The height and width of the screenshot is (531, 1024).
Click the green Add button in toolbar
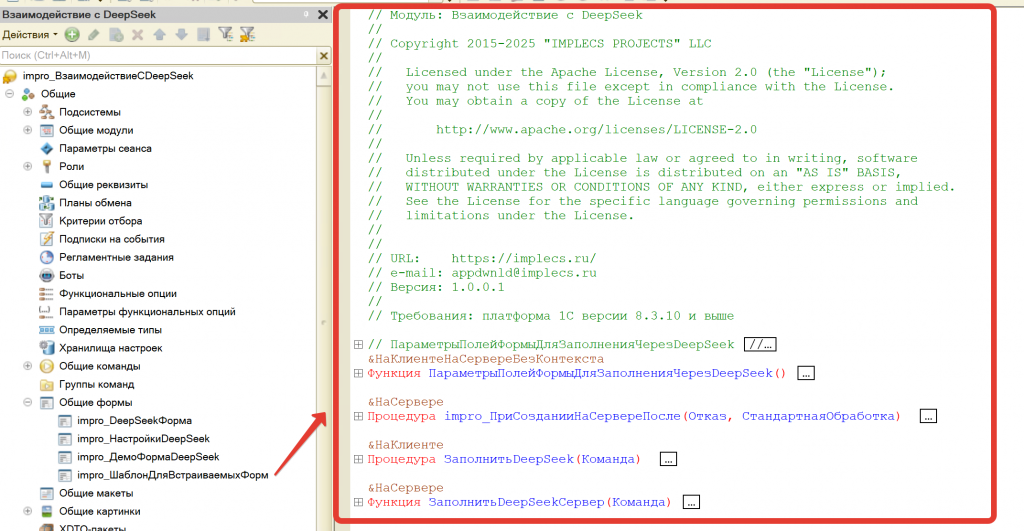[72, 35]
